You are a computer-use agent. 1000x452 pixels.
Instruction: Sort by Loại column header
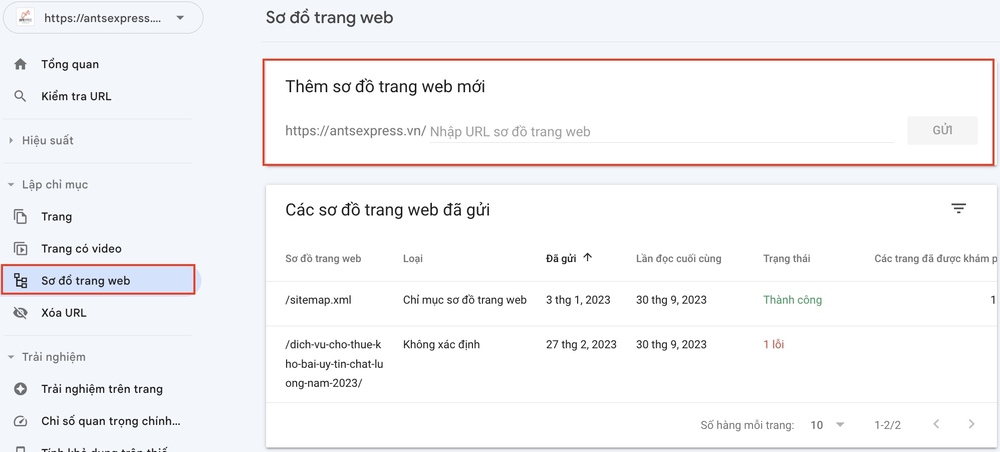pos(413,258)
